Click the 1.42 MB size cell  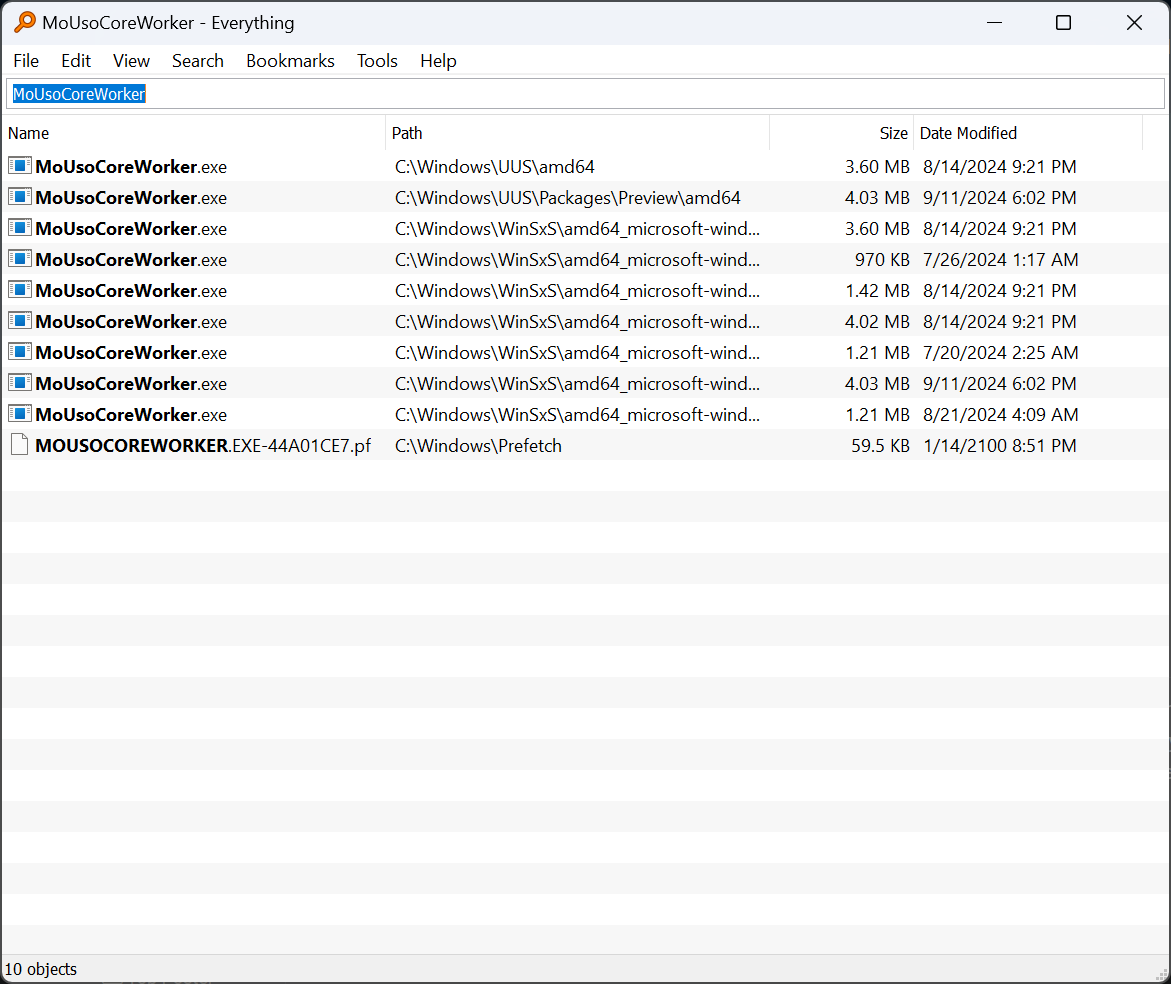[x=878, y=290]
